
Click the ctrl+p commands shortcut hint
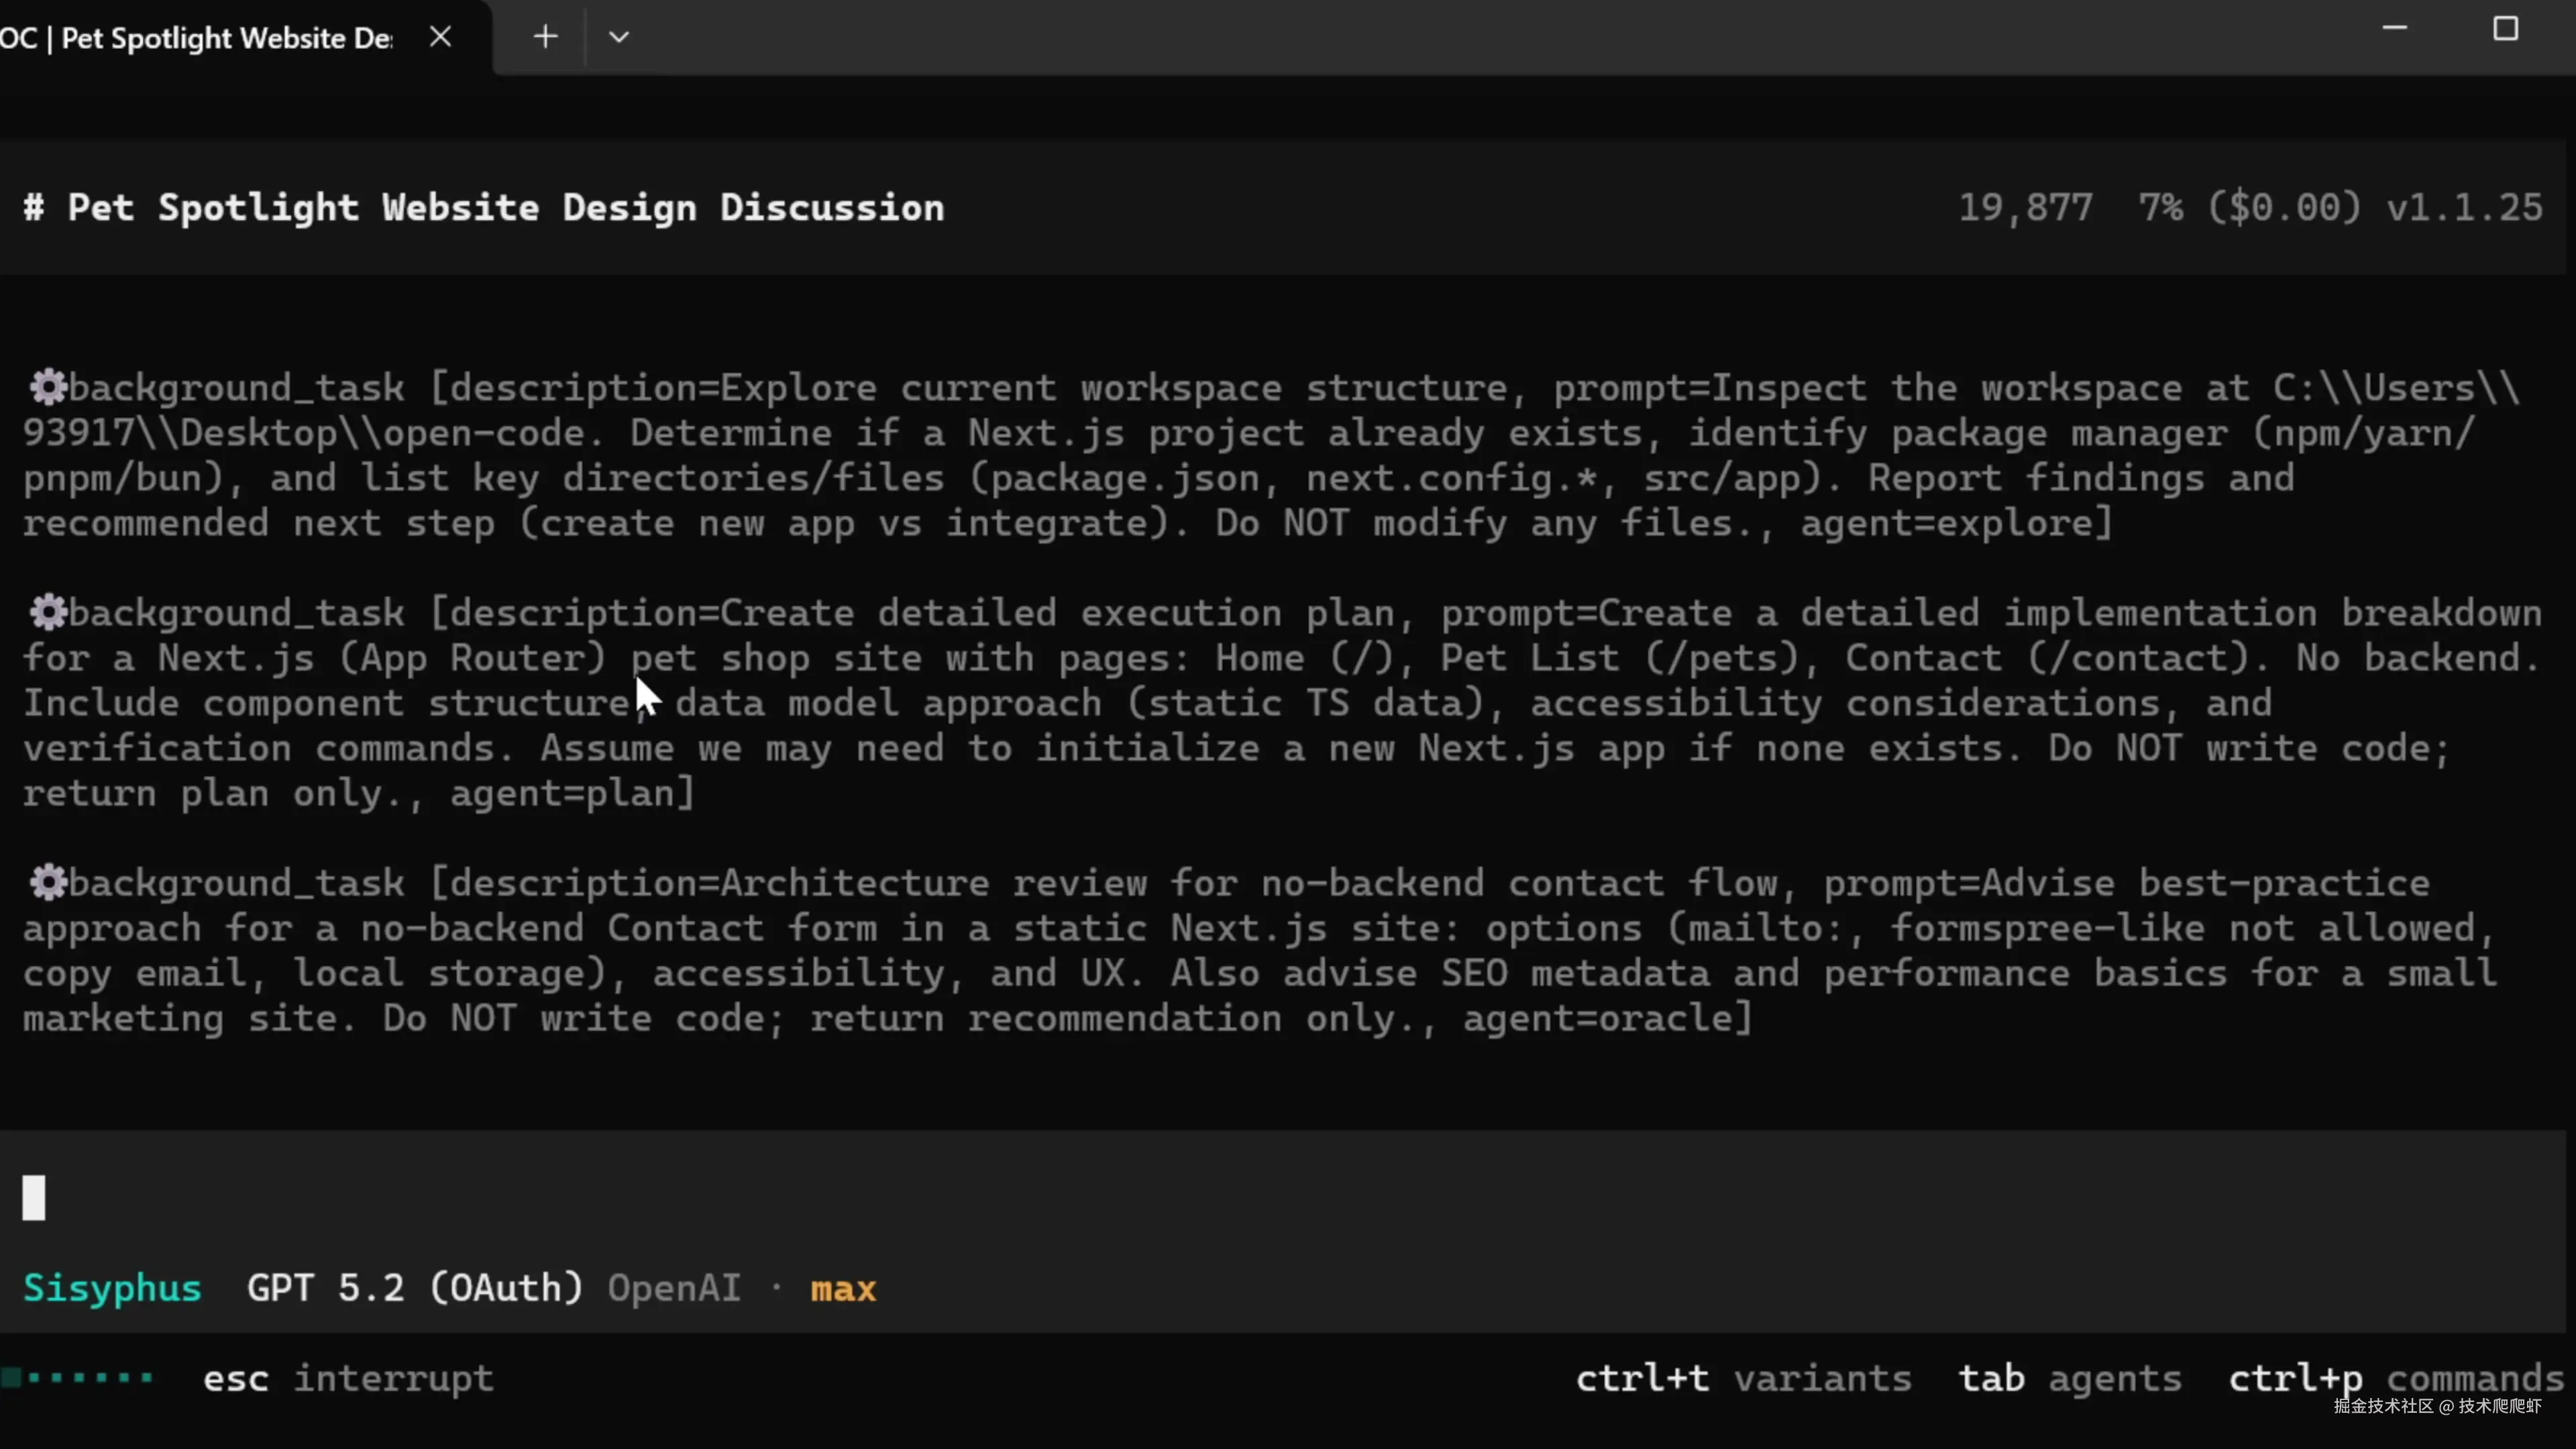2396,1379
